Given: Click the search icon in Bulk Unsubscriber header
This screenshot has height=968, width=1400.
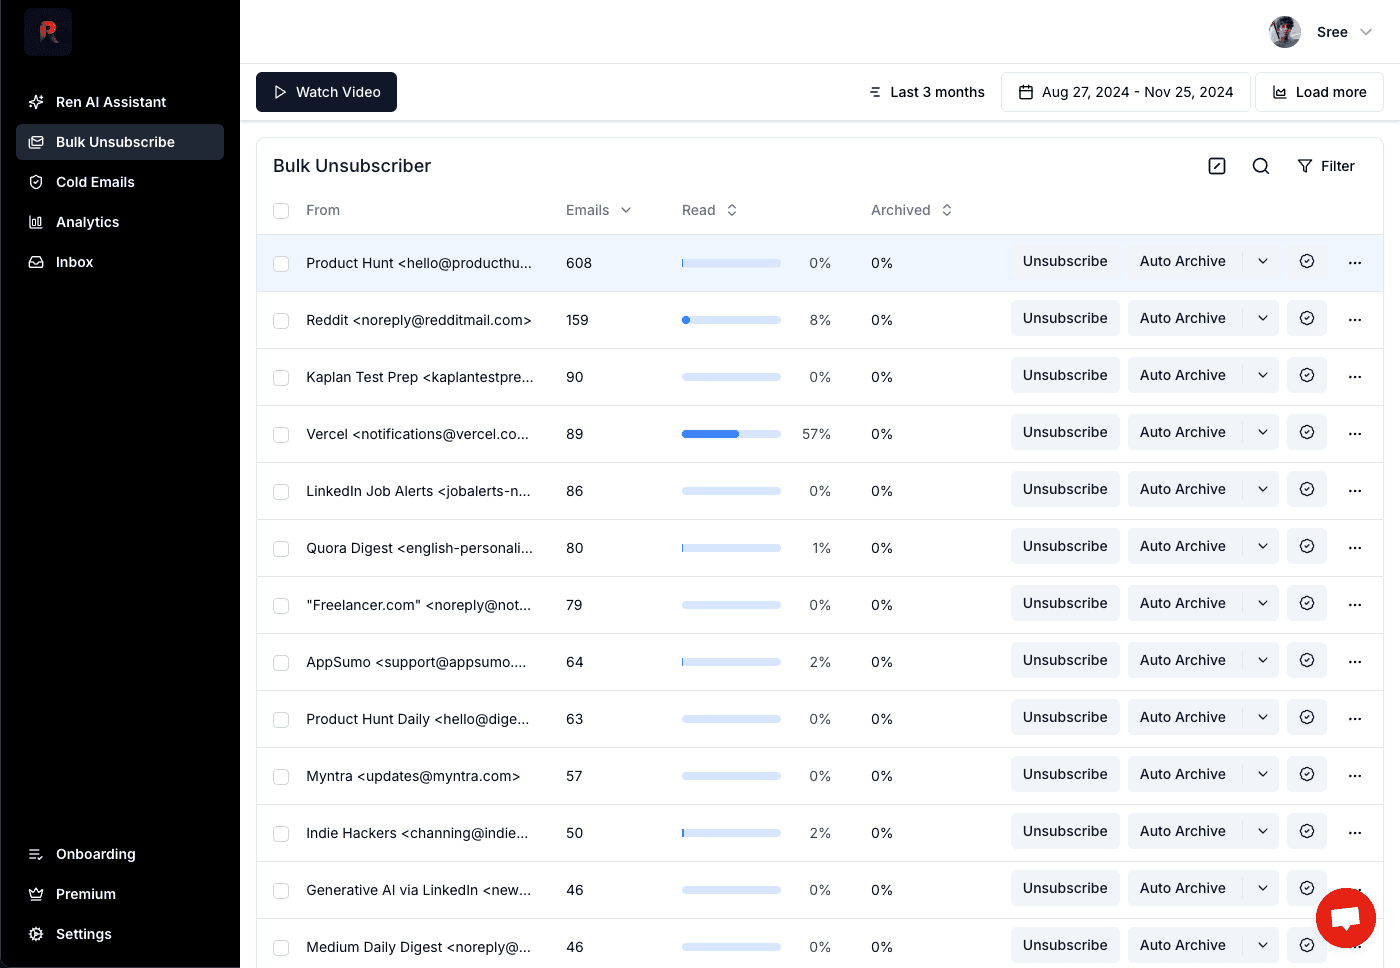Looking at the screenshot, I should tap(1261, 166).
